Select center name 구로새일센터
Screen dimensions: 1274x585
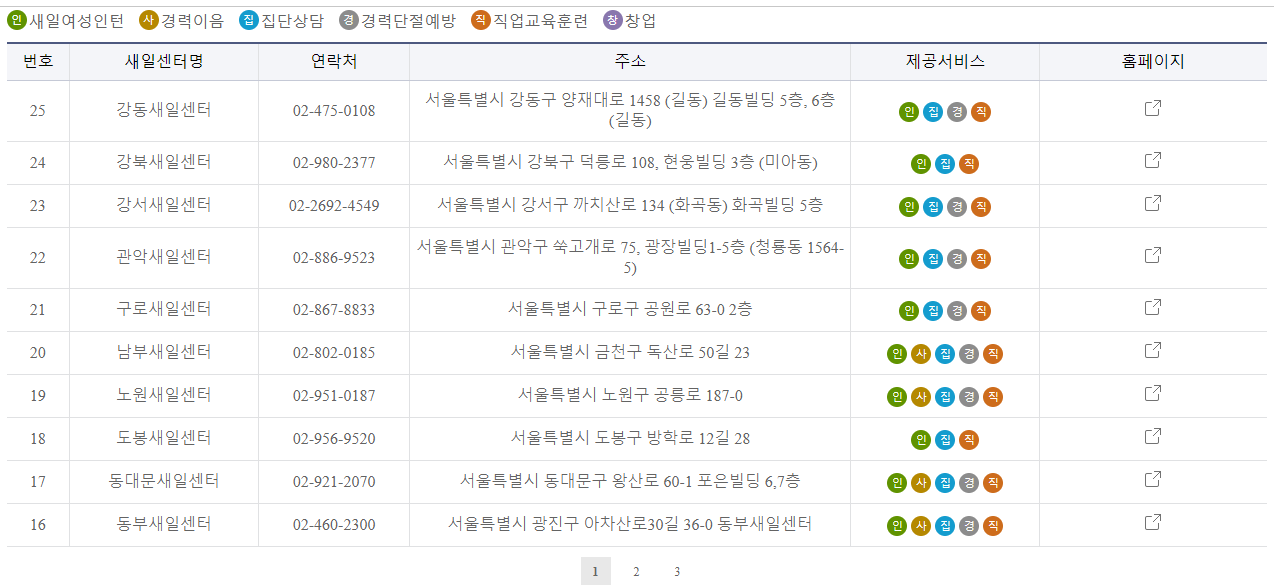(164, 309)
